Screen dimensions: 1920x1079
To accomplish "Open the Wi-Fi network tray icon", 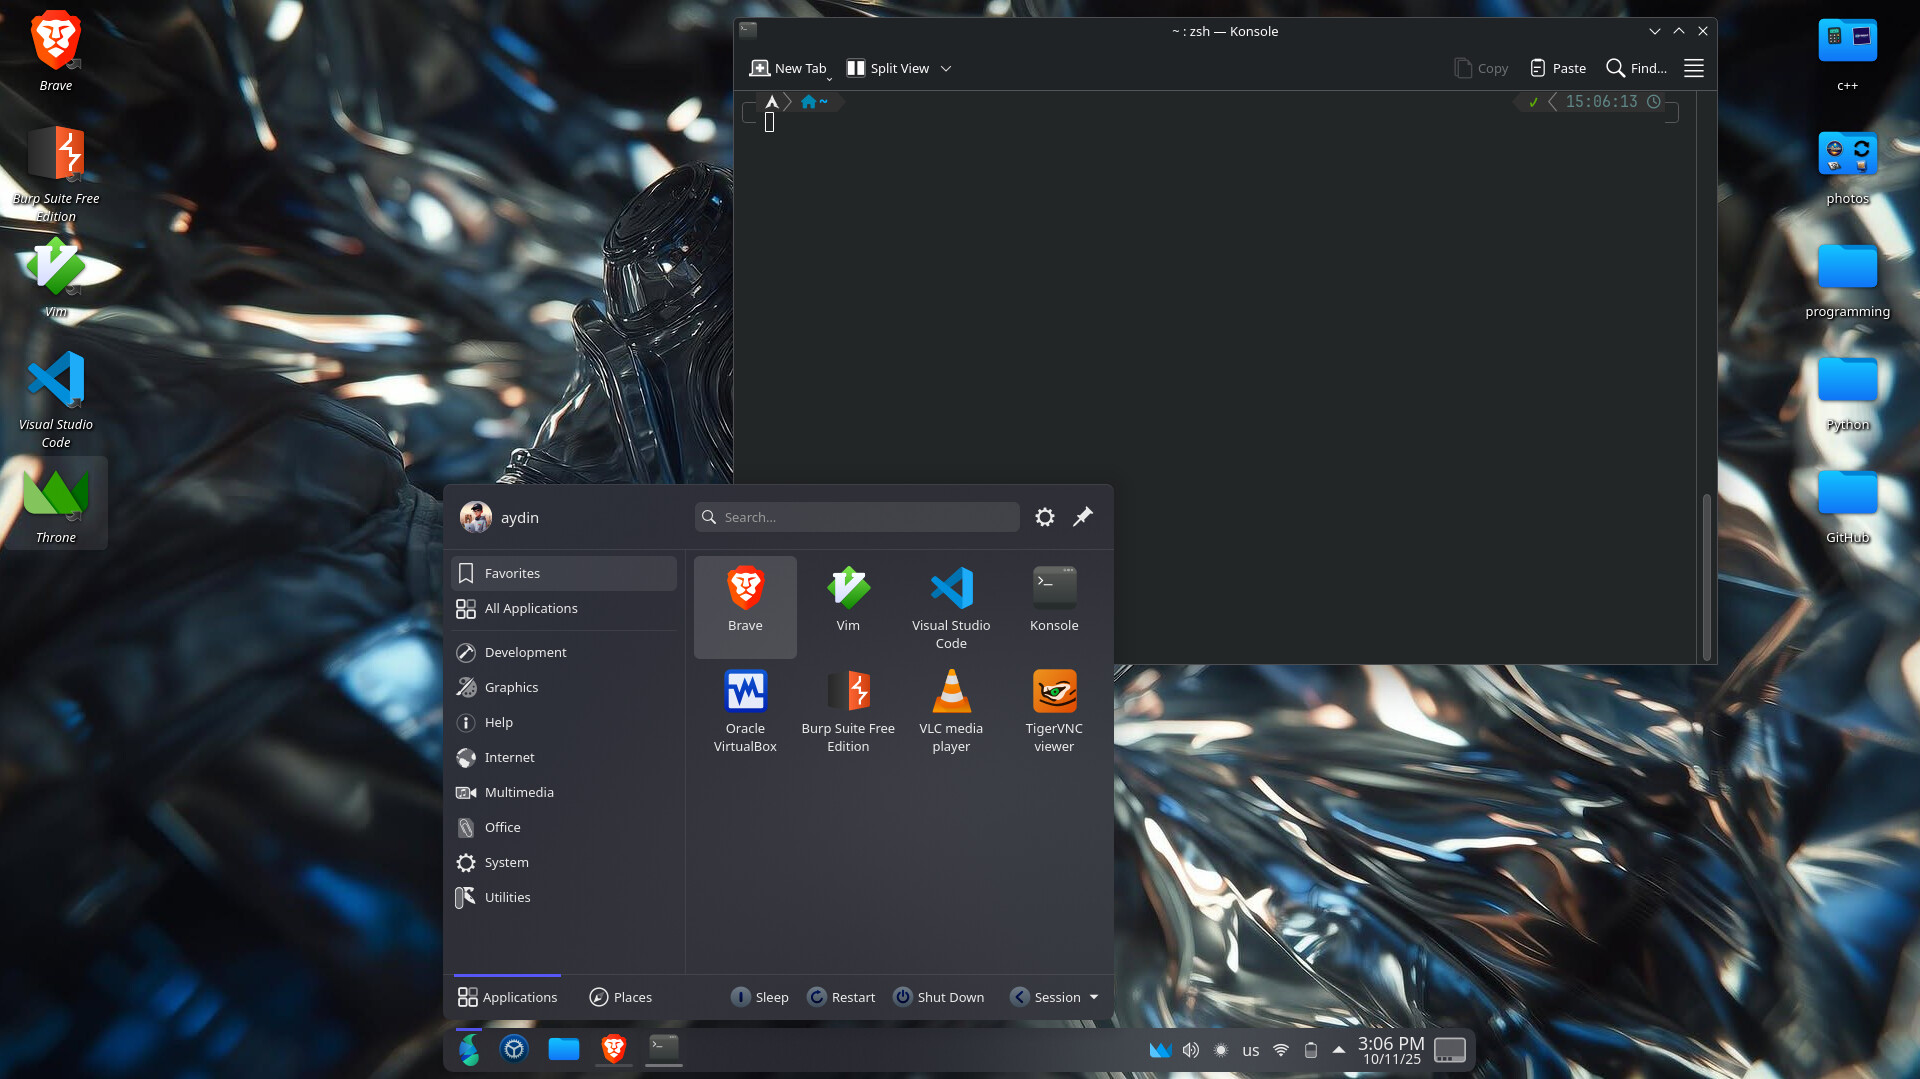I will [x=1281, y=1050].
